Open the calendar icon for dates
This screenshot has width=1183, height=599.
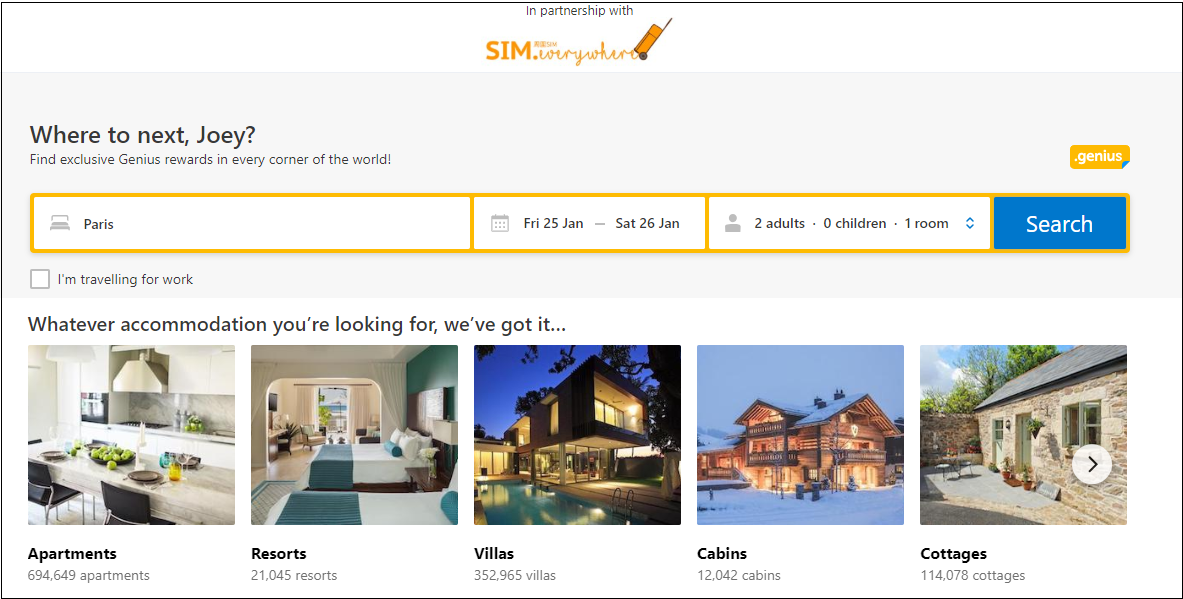pos(499,223)
